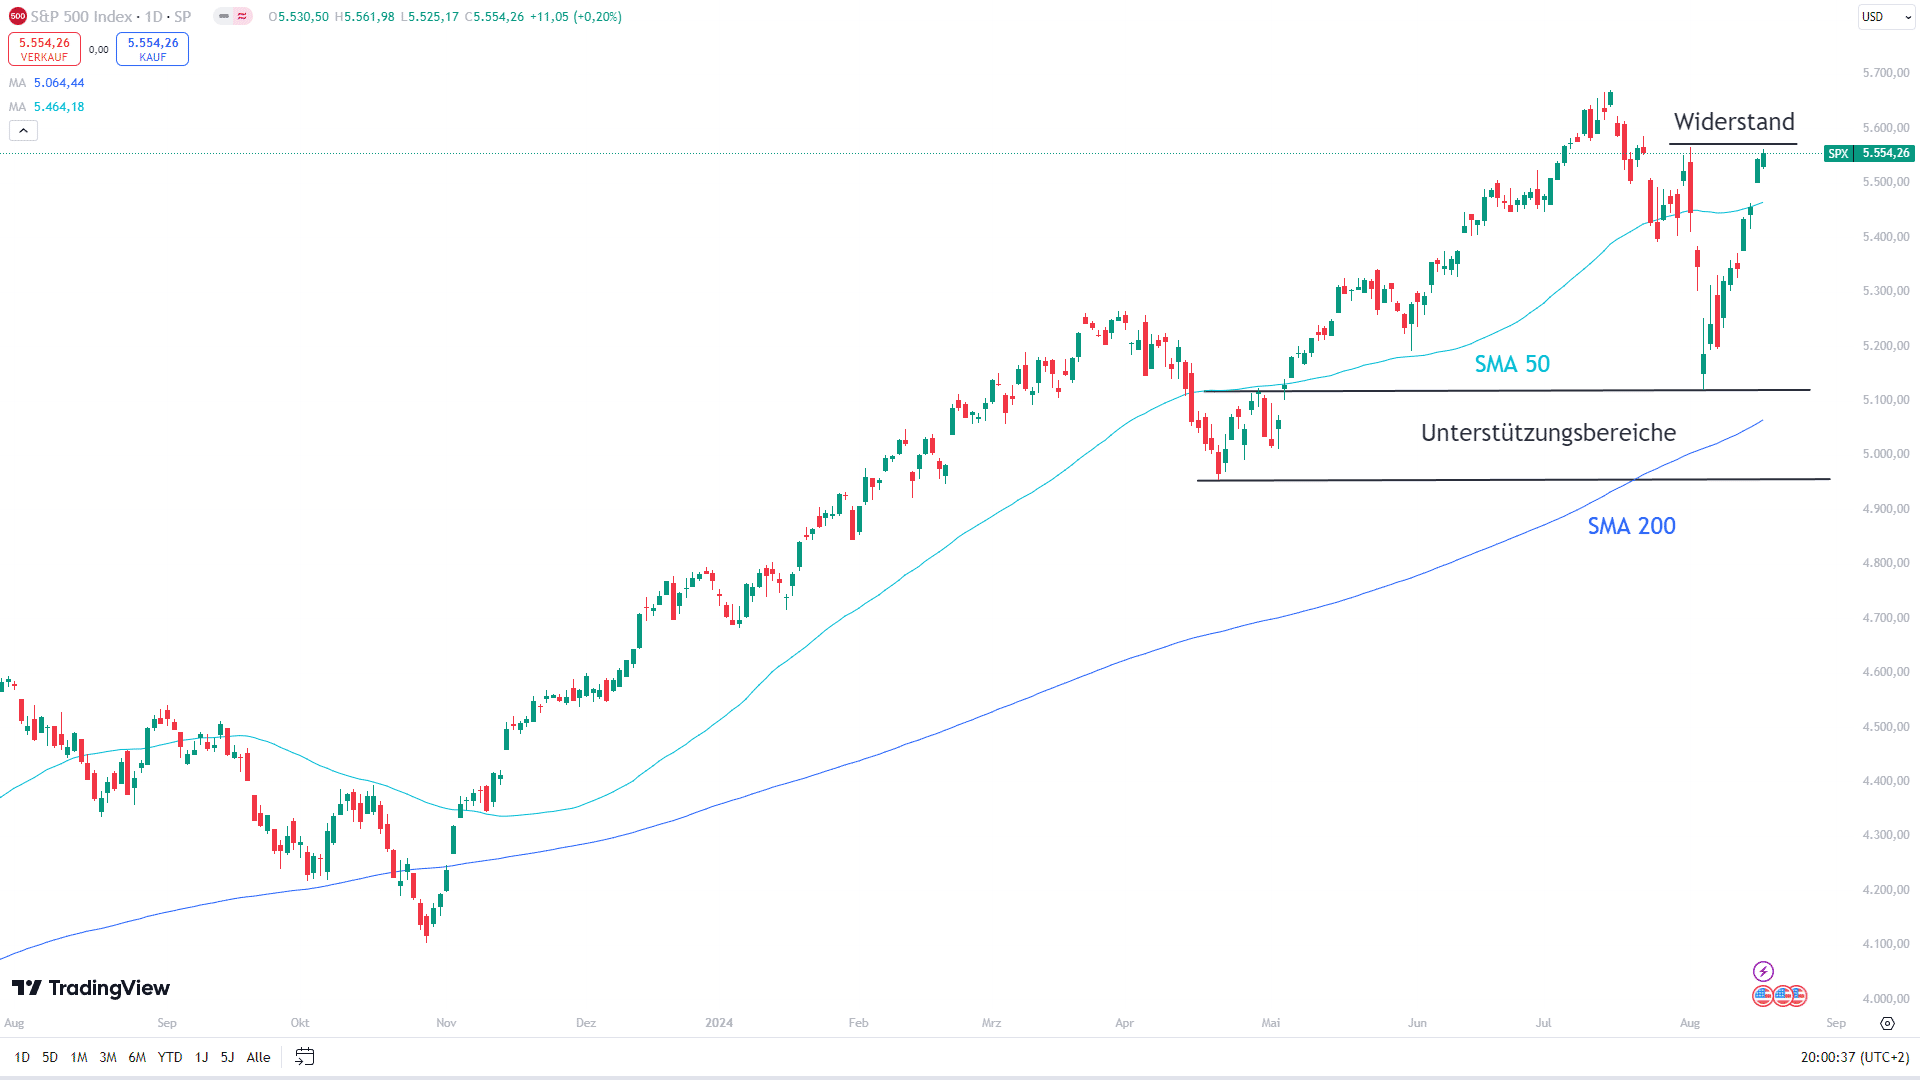Screen dimensions: 1920x1080
Task: Select the 5J time range
Action: [x=227, y=1057]
